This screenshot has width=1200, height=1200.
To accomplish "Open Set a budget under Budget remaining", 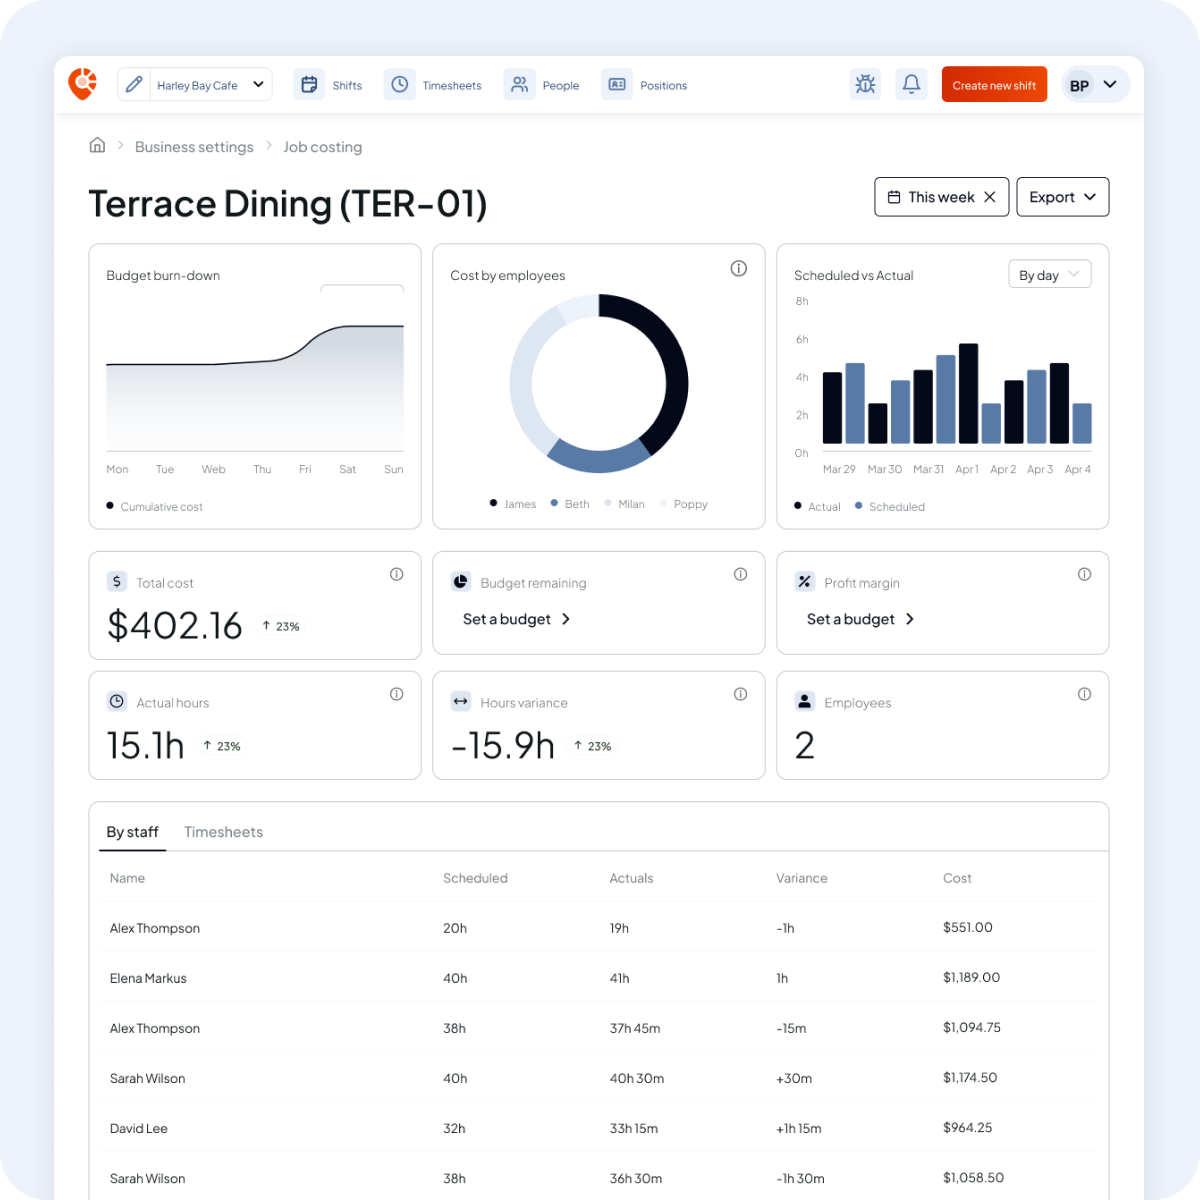I will (516, 618).
